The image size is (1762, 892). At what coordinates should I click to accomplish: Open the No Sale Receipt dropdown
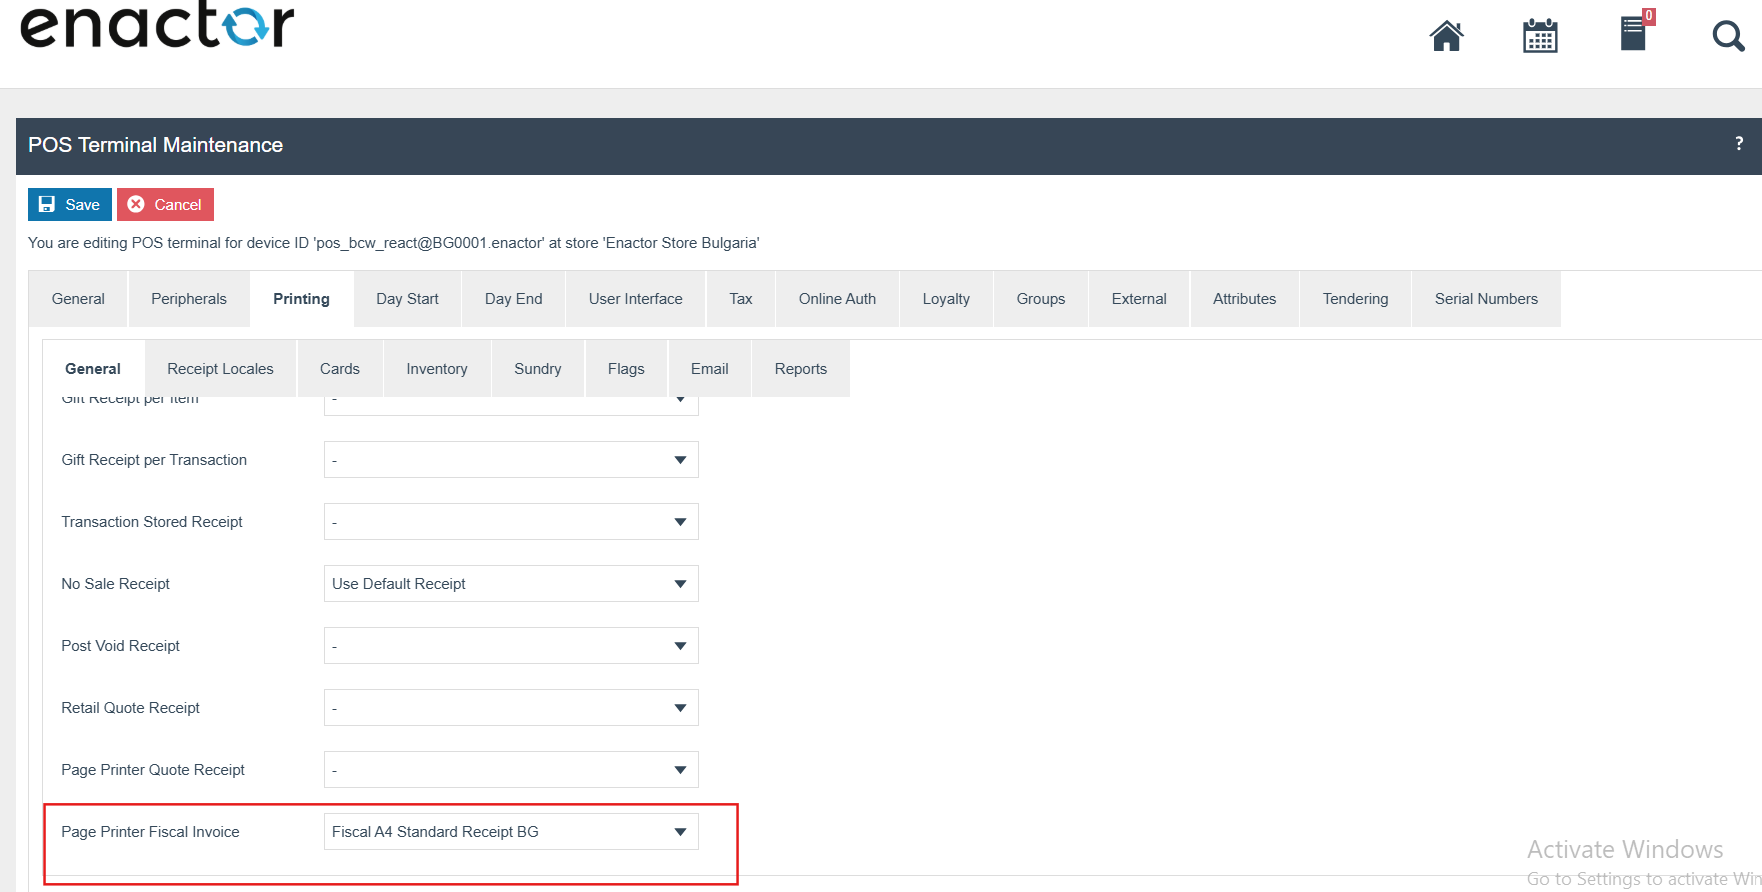[x=511, y=584]
